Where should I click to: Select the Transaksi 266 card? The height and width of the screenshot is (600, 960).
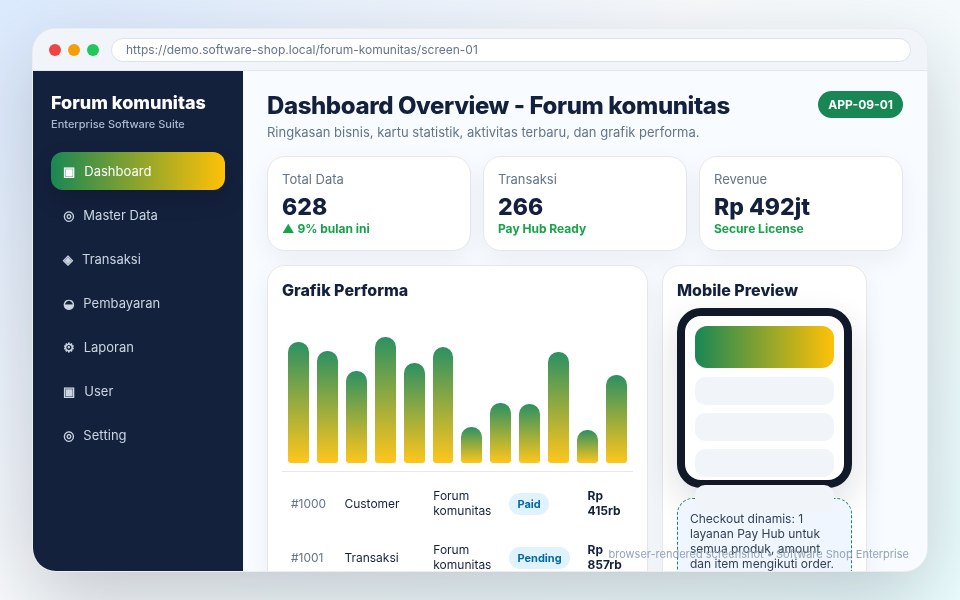pos(585,203)
